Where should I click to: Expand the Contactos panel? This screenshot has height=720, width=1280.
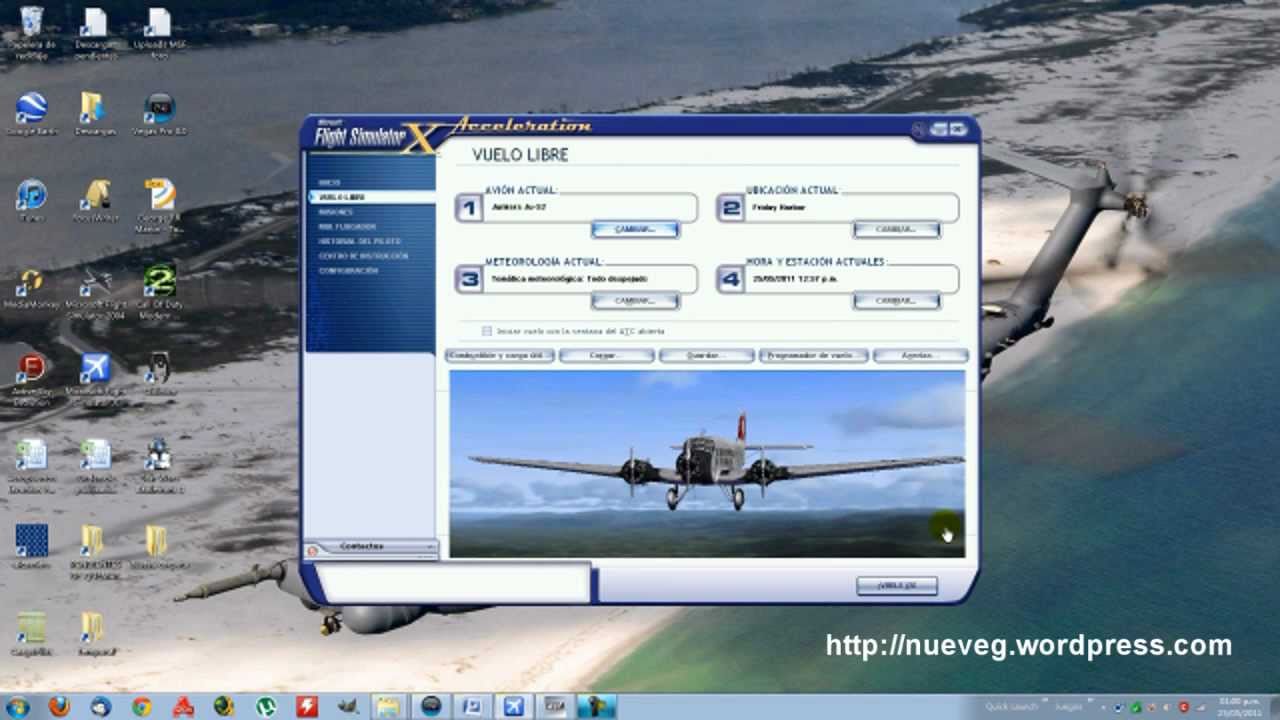click(x=371, y=547)
